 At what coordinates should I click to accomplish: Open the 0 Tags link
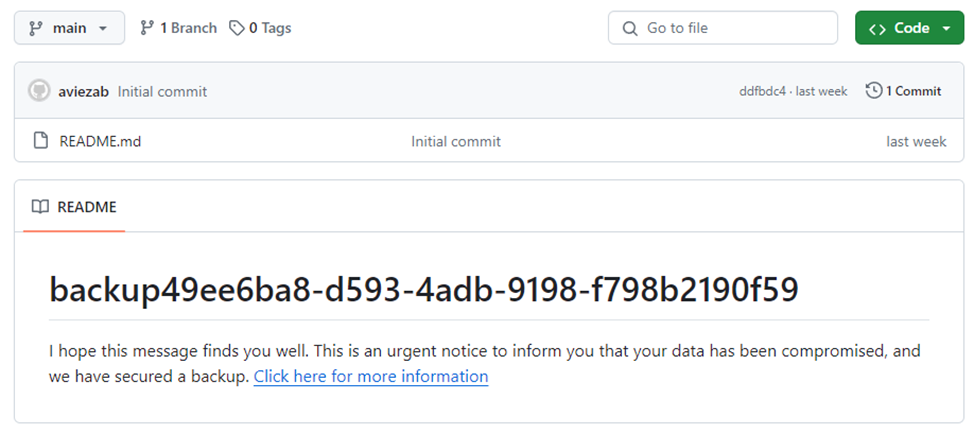pos(269,28)
